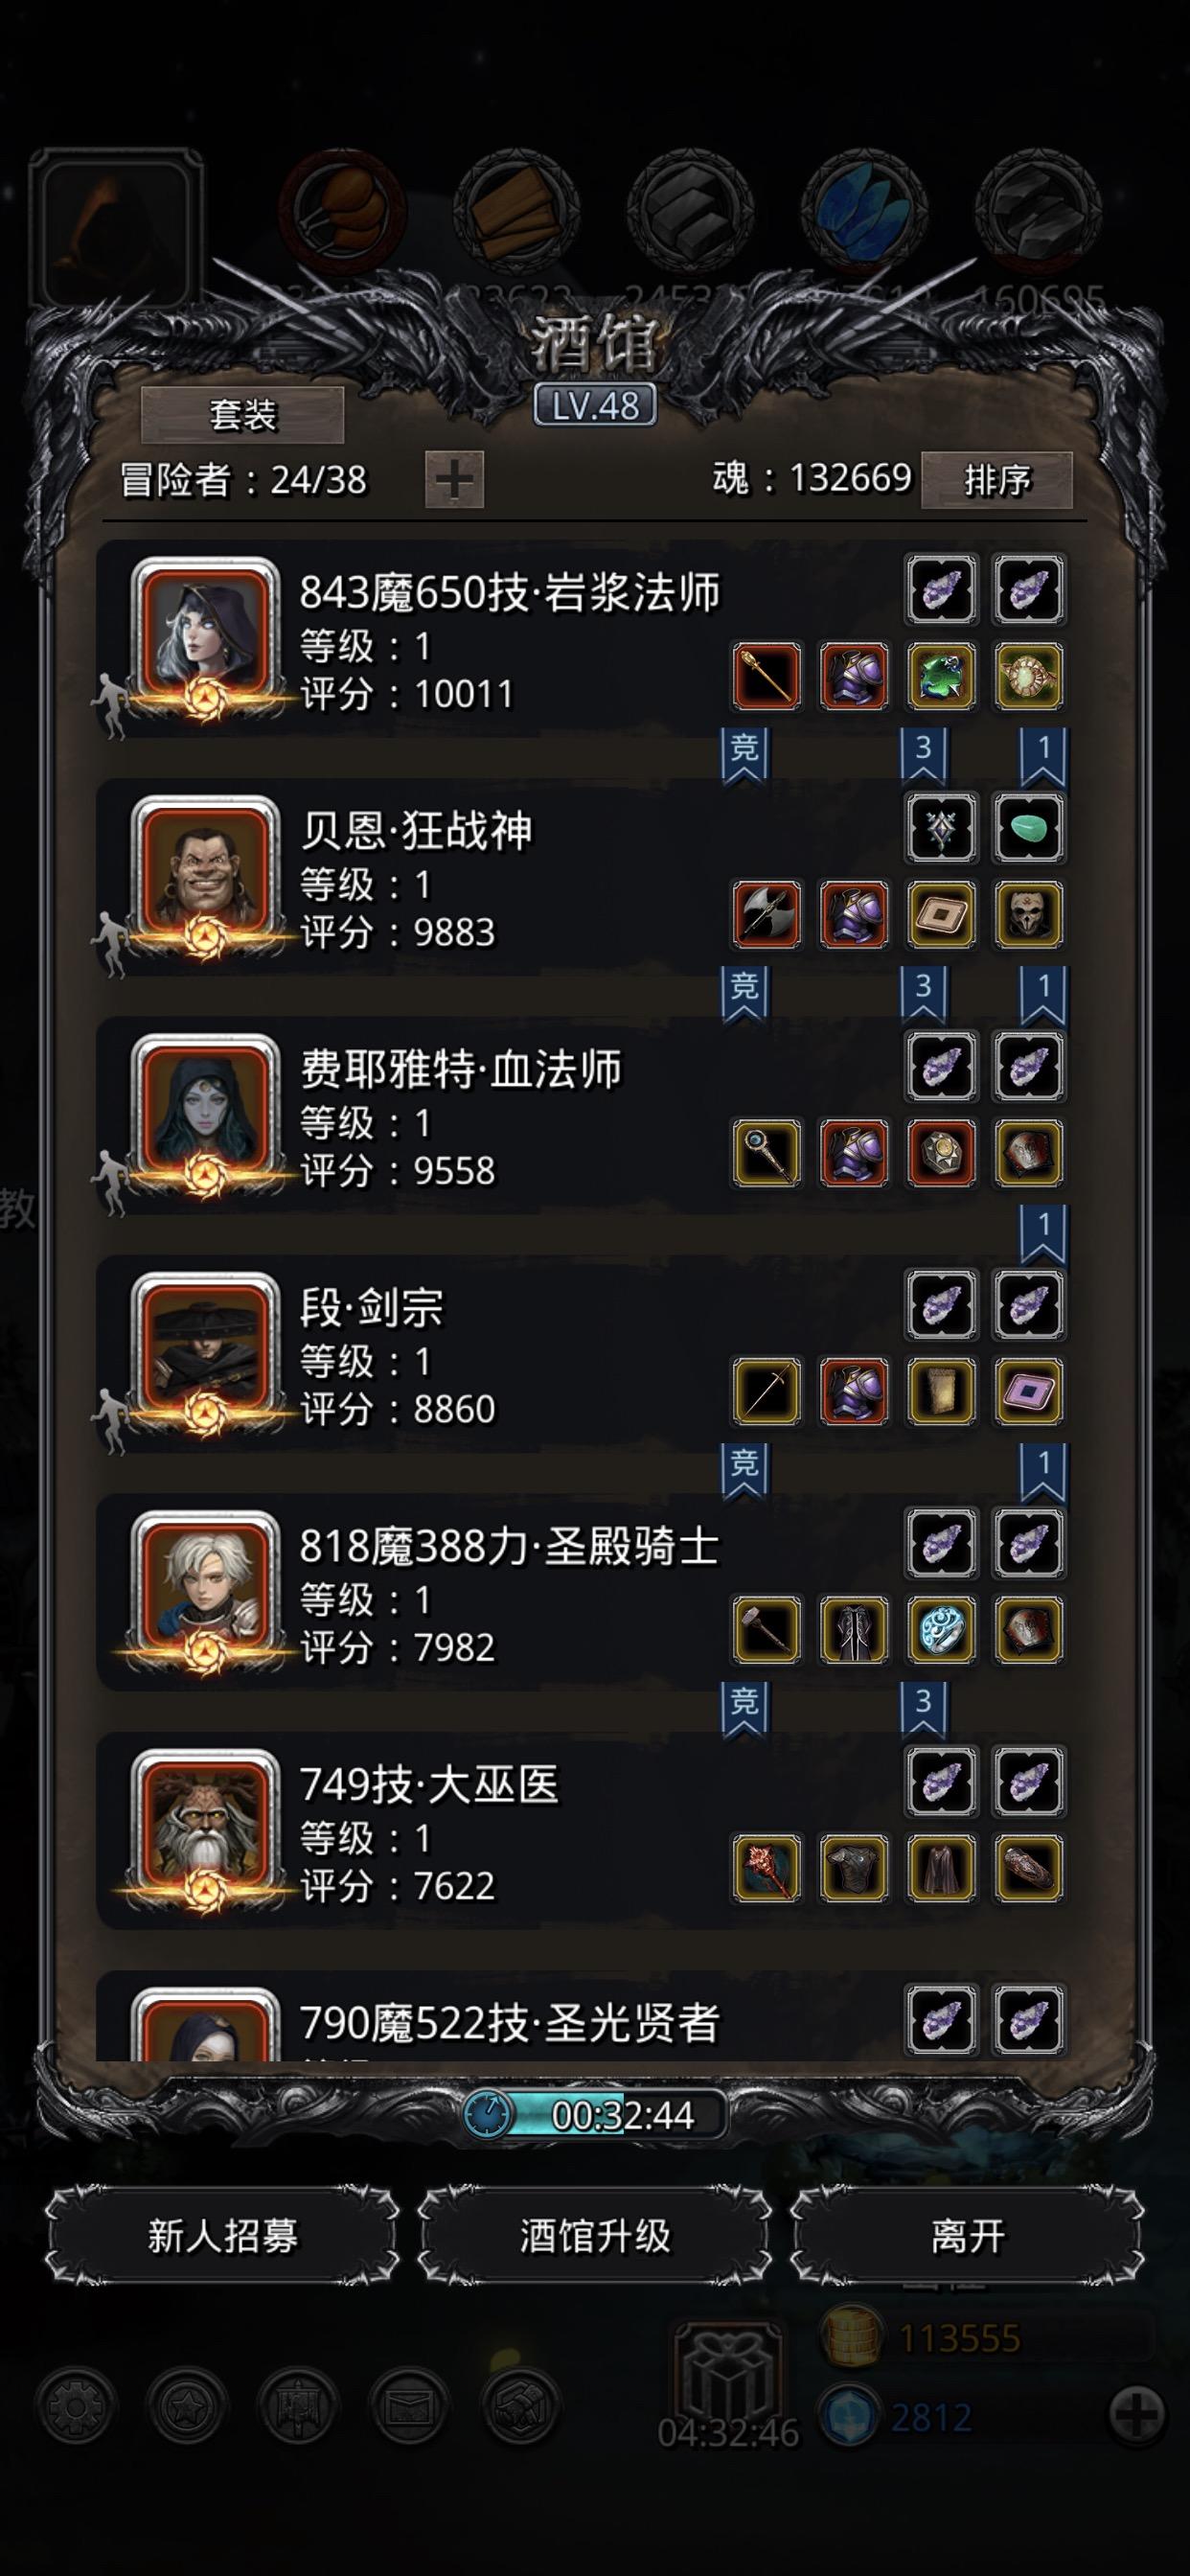This screenshot has width=1190, height=2576.
Task: Open the plus button beside 冒险者 24/38
Action: (455, 479)
